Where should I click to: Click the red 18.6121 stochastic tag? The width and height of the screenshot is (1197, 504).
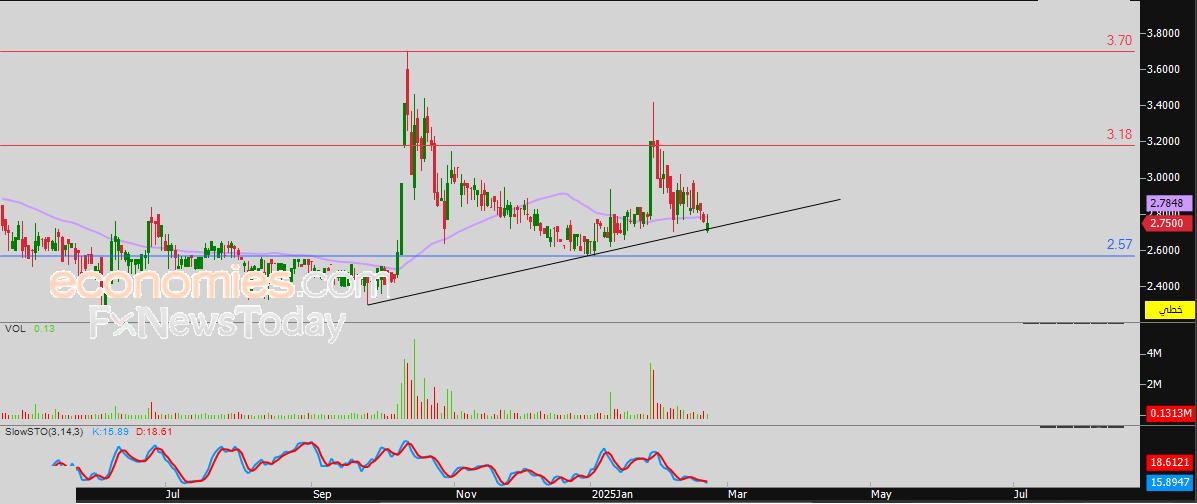click(x=1170, y=463)
